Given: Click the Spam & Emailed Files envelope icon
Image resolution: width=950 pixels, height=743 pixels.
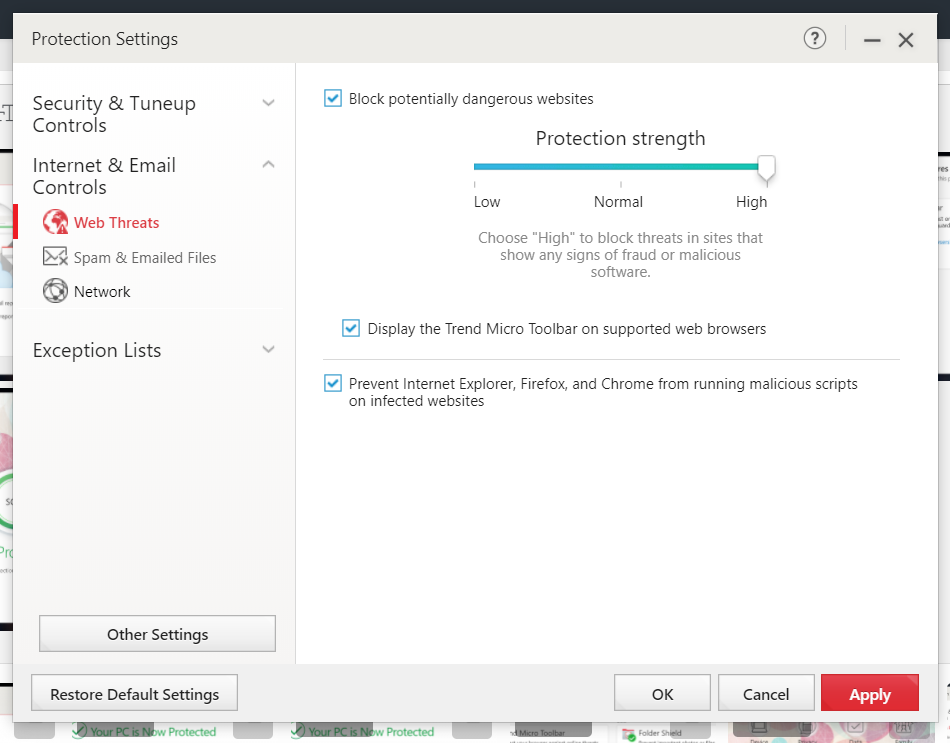Looking at the screenshot, I should (55, 257).
